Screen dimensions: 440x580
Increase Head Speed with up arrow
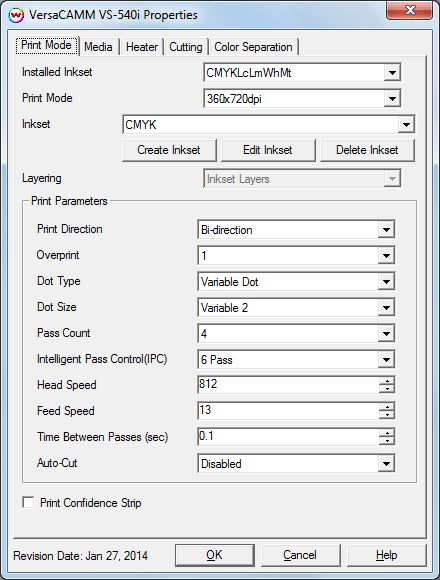point(387,381)
